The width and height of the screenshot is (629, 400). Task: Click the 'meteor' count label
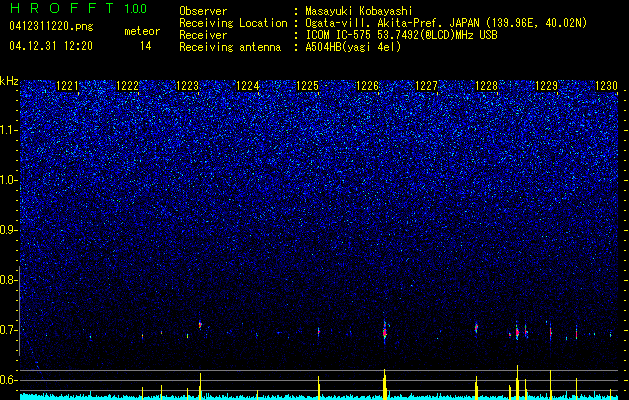[x=142, y=31]
